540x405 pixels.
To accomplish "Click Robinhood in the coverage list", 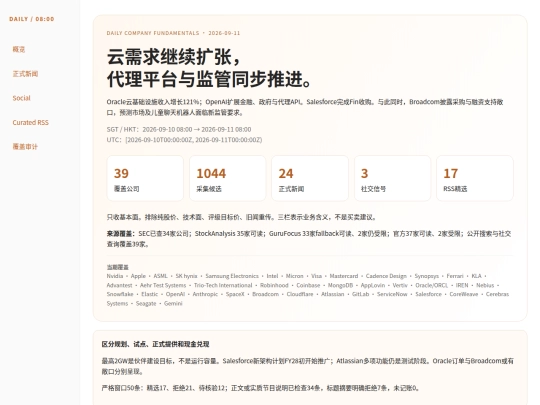I will point(274,285).
